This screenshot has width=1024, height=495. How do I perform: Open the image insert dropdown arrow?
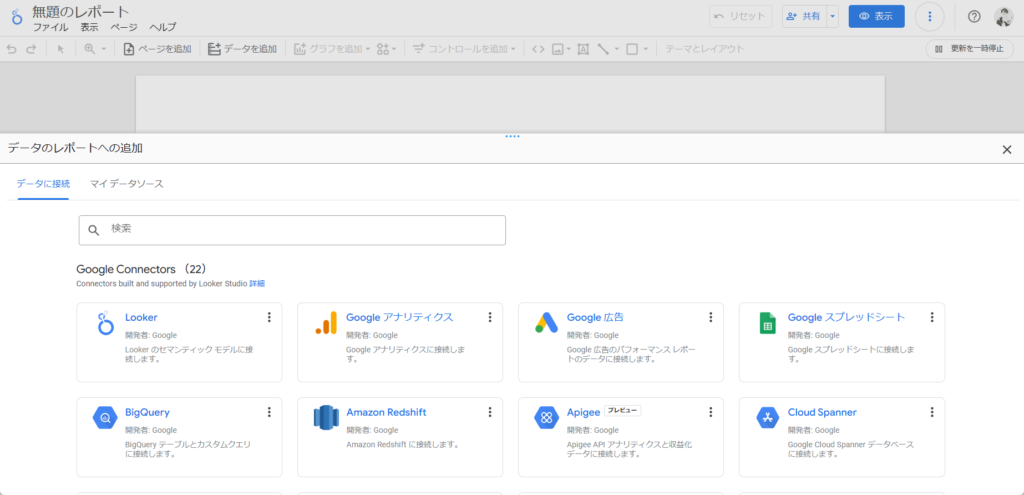click(x=569, y=50)
